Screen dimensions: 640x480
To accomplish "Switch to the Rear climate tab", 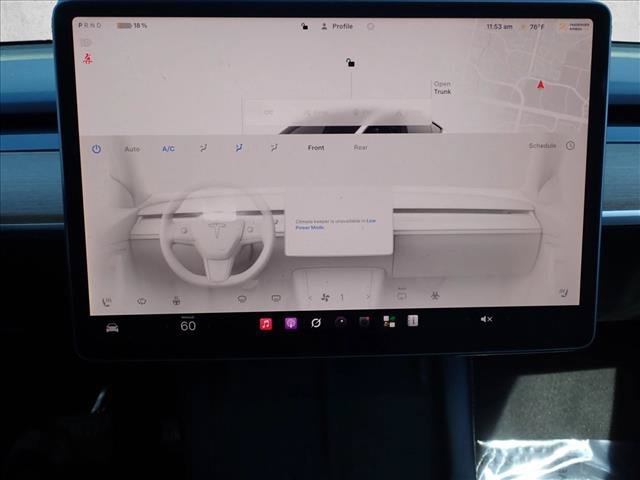I will (360, 147).
